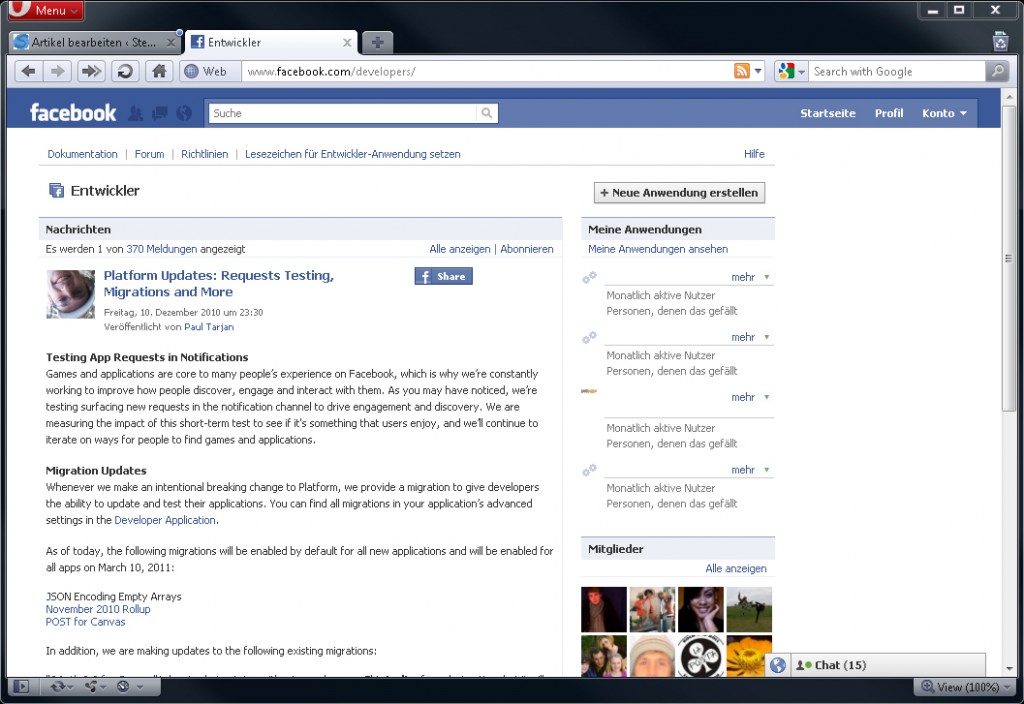Expand the third application's mehr dropdown

click(x=750, y=397)
